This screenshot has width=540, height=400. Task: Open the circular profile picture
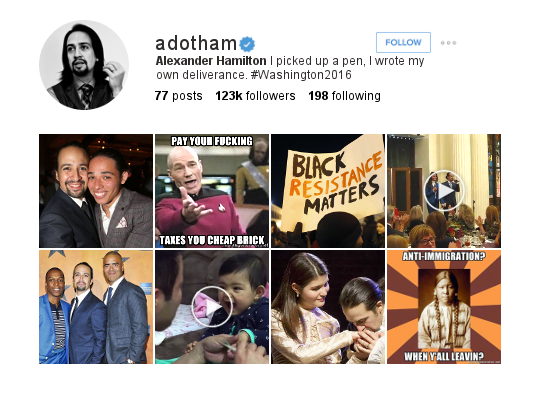[84, 65]
